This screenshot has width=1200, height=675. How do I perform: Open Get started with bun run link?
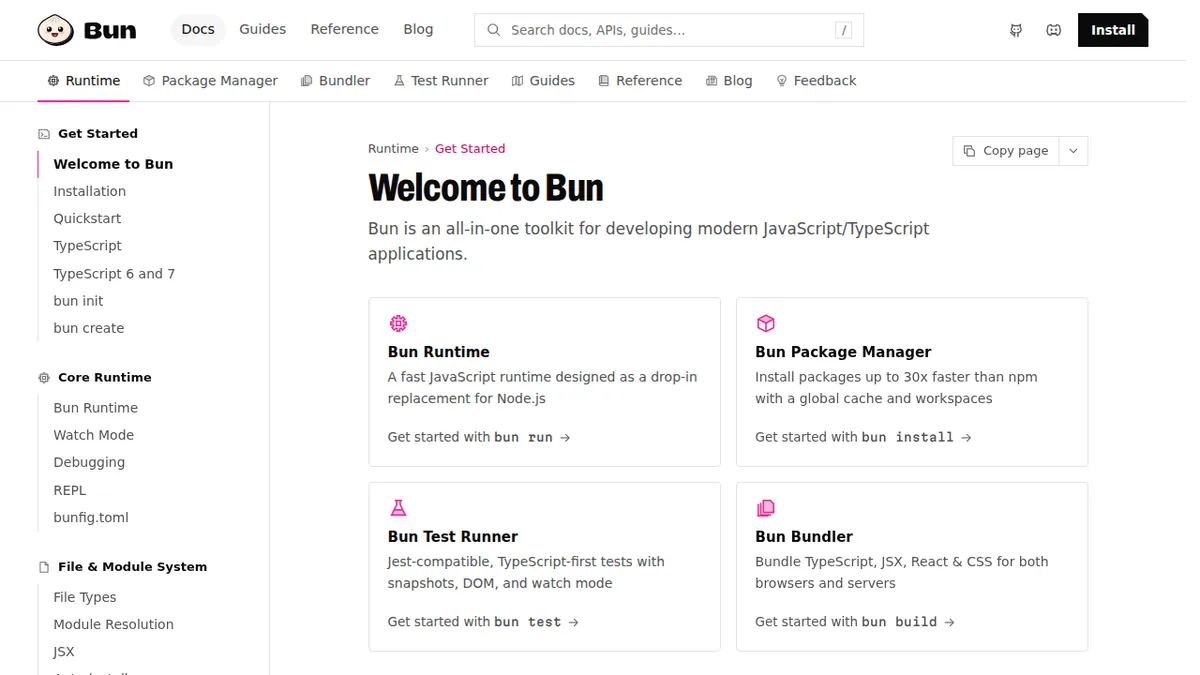[479, 437]
